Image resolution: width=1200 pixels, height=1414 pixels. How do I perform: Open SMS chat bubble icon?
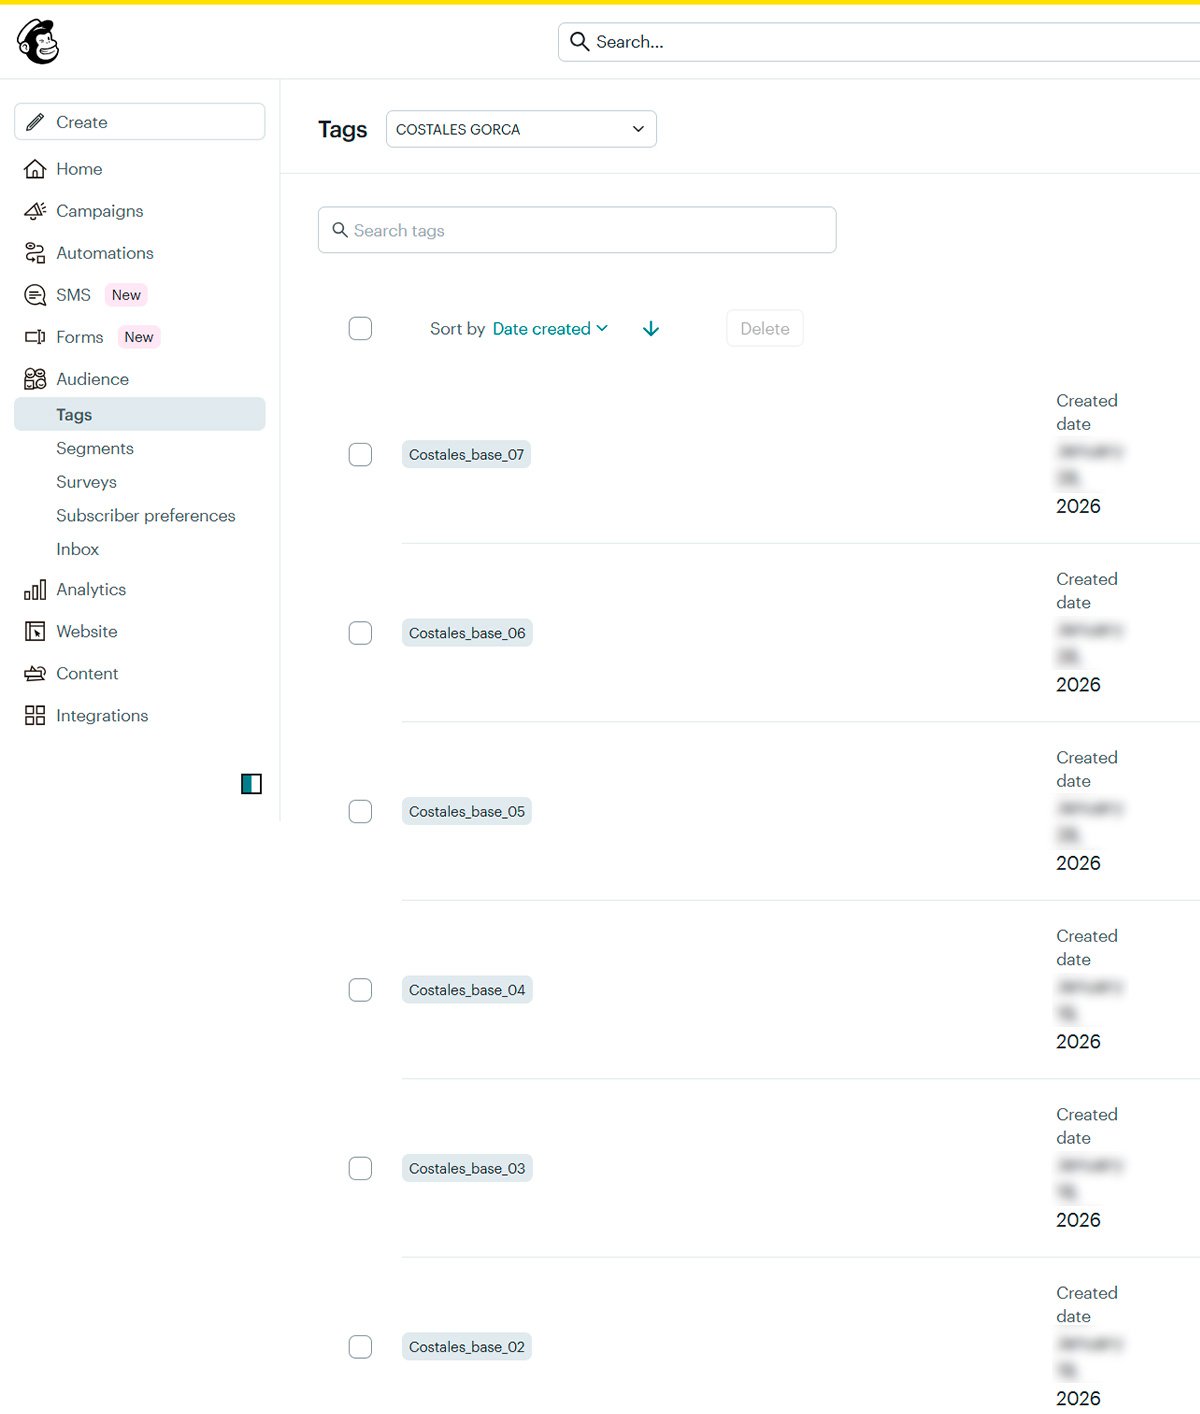[35, 295]
